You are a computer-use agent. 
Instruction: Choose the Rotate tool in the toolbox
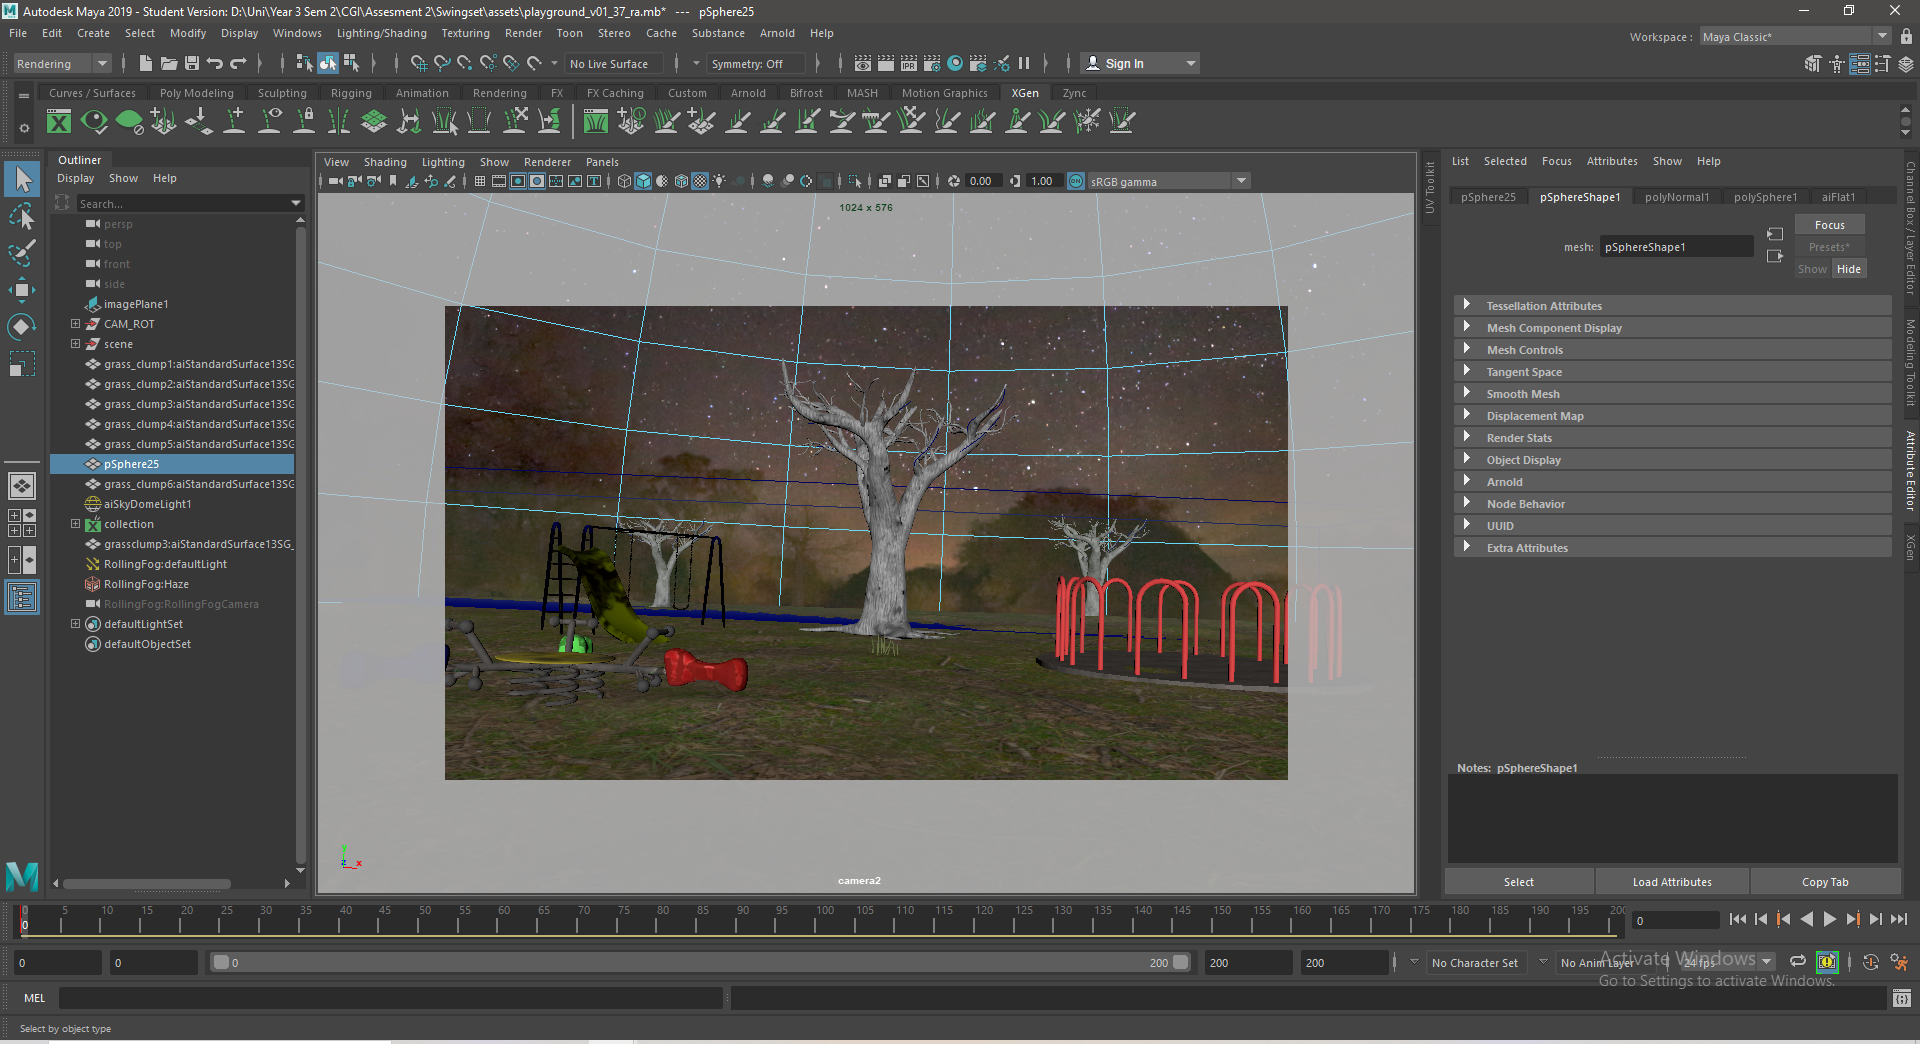(22, 327)
